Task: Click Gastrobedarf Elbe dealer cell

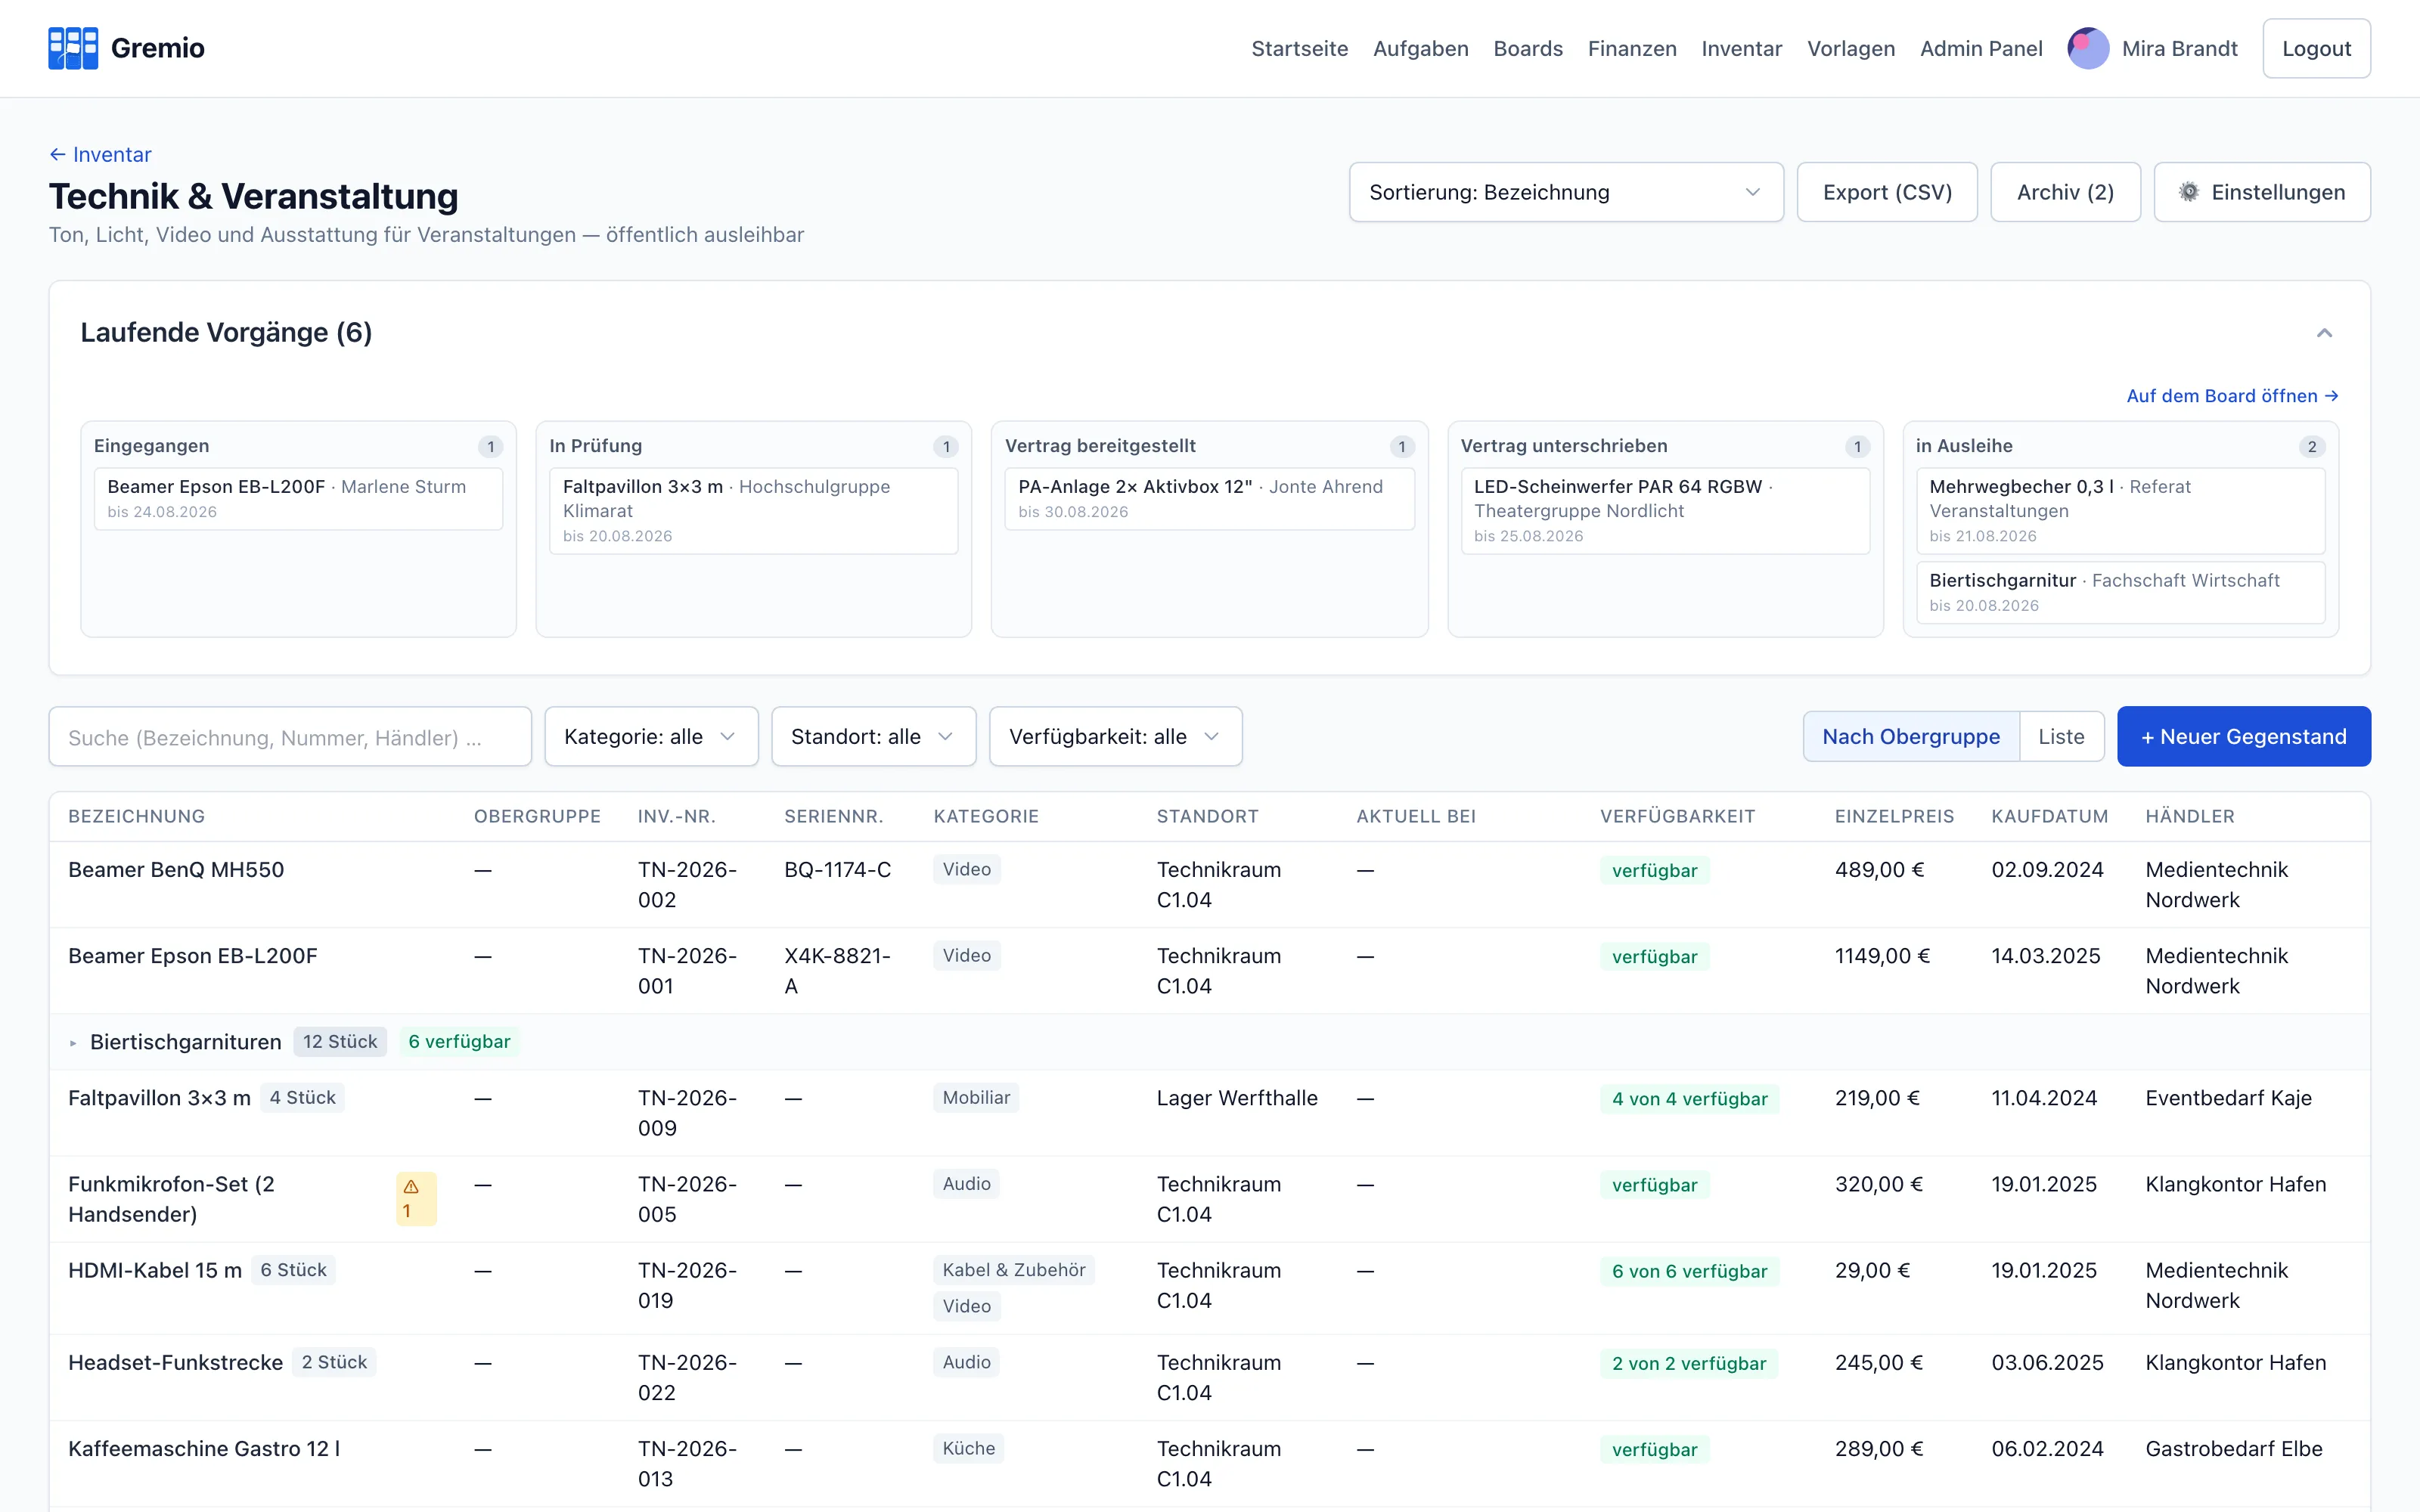Action: pos(2233,1448)
